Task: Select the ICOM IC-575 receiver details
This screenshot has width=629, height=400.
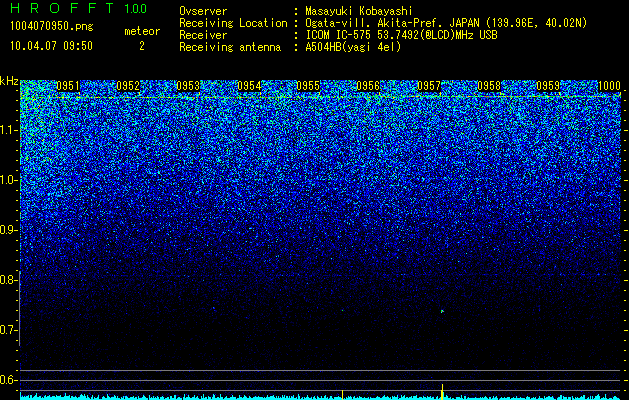Action: click(401, 35)
